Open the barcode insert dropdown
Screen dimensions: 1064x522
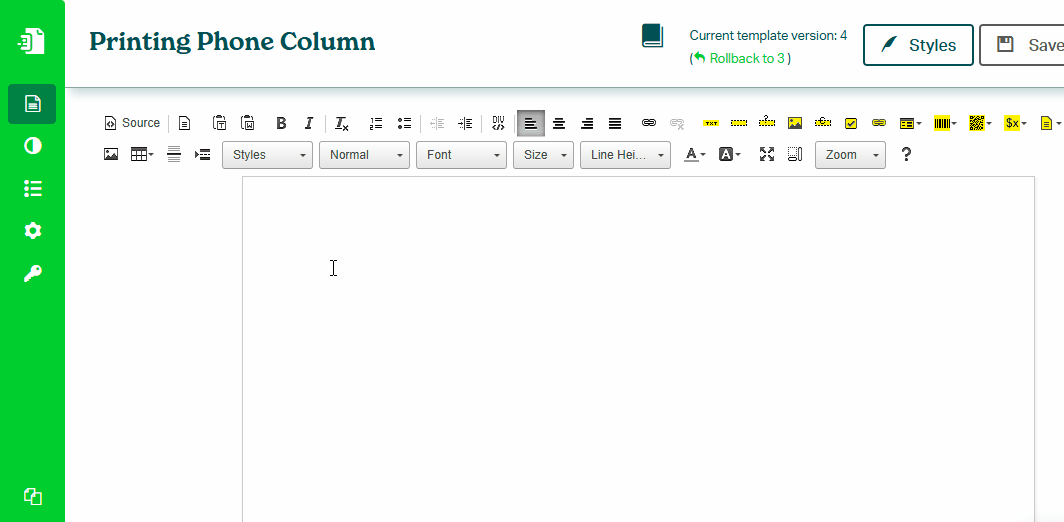(945, 123)
